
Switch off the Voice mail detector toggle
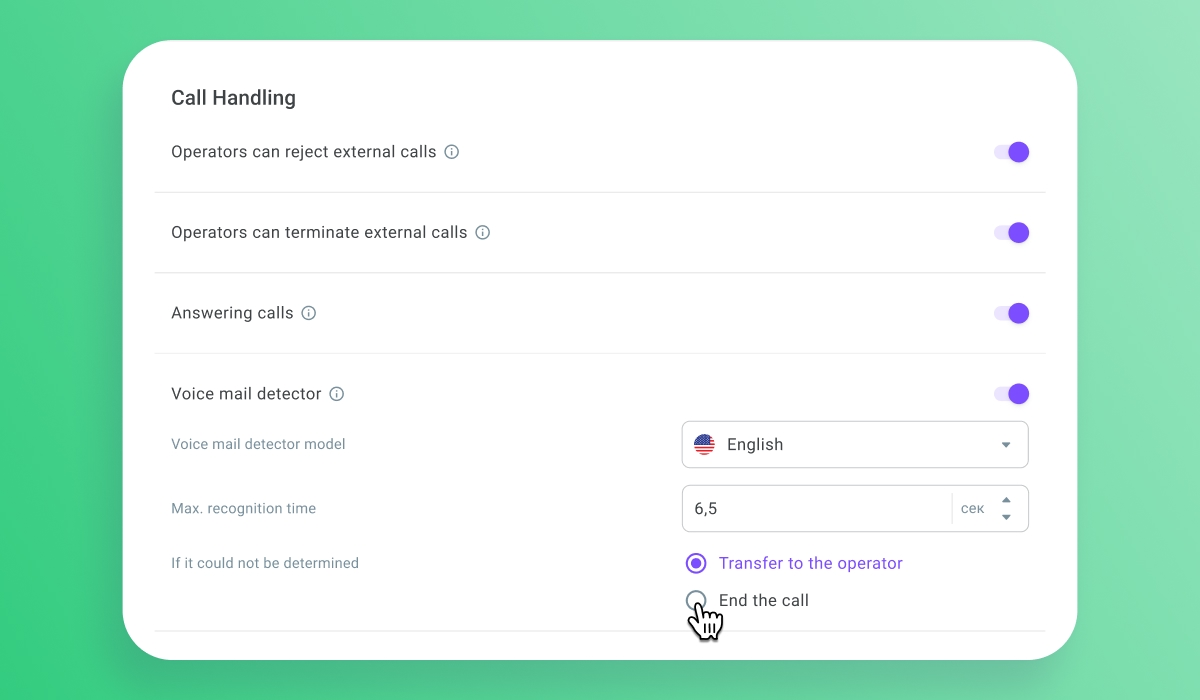1011,394
